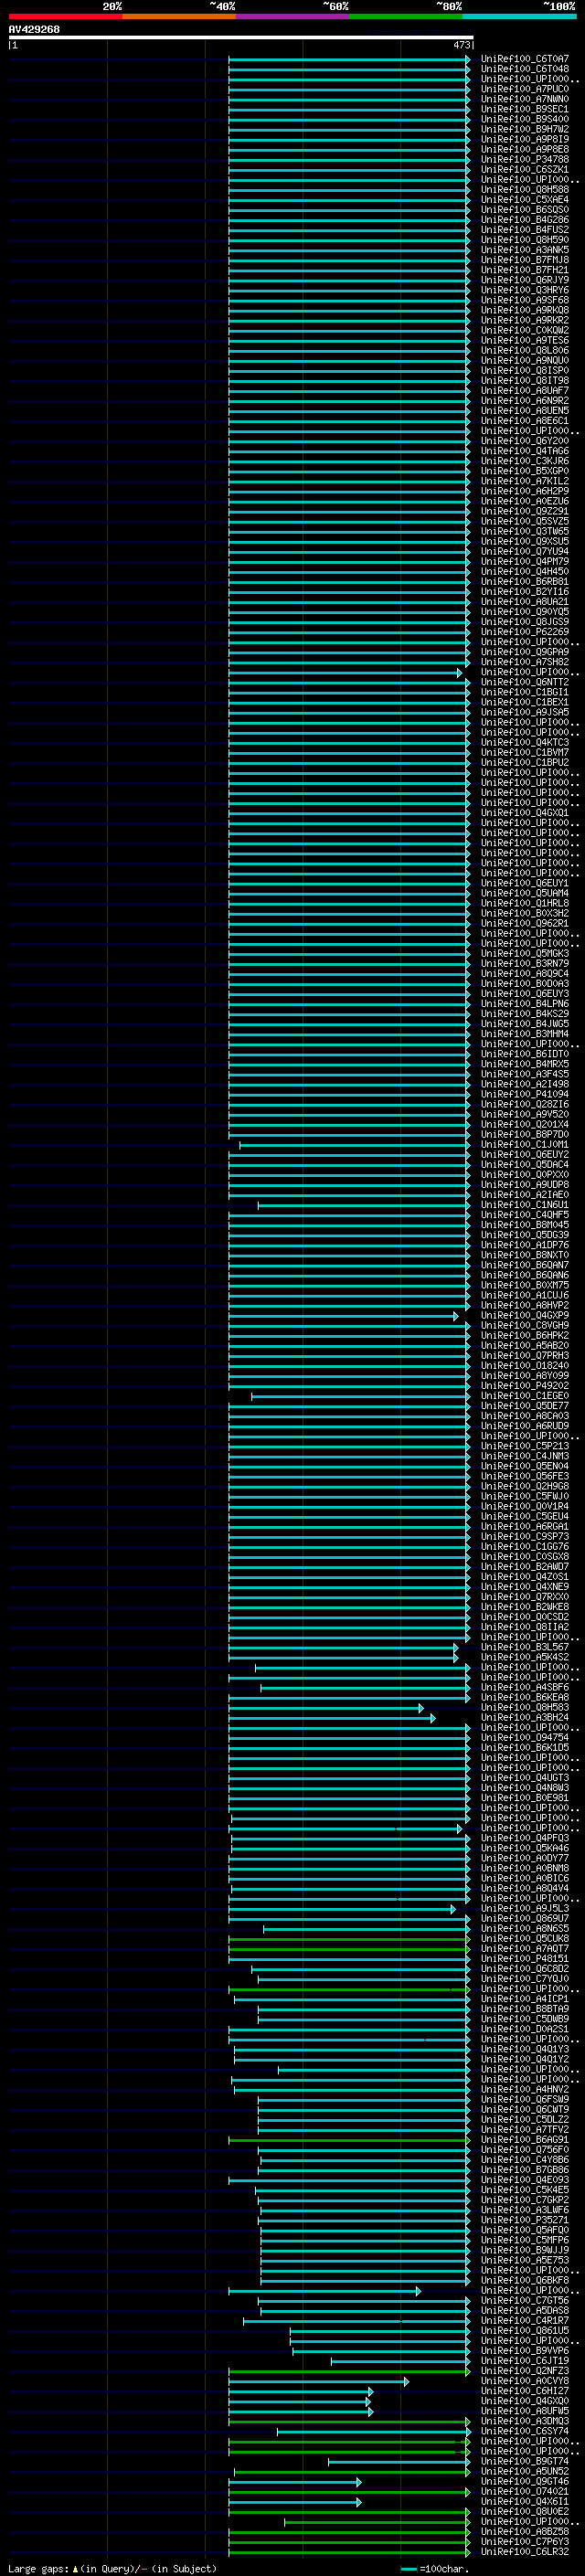This screenshot has width=585, height=2576.
Task: Click hit label UniRef100_P49202
Action: click(x=524, y=1386)
